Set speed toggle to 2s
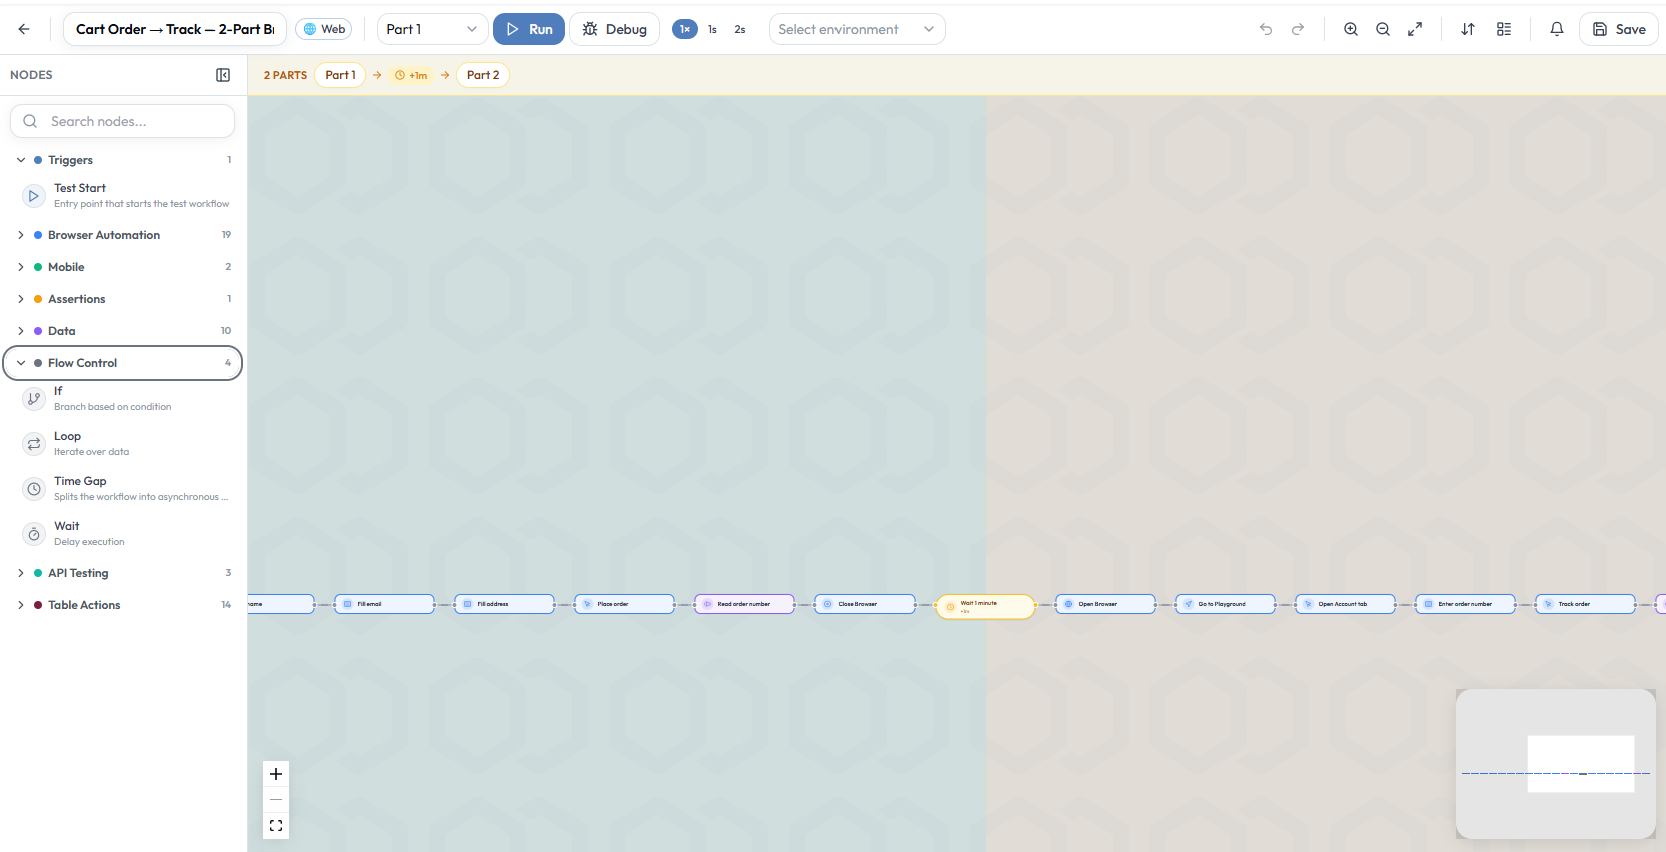The height and width of the screenshot is (852, 1666). click(x=740, y=29)
